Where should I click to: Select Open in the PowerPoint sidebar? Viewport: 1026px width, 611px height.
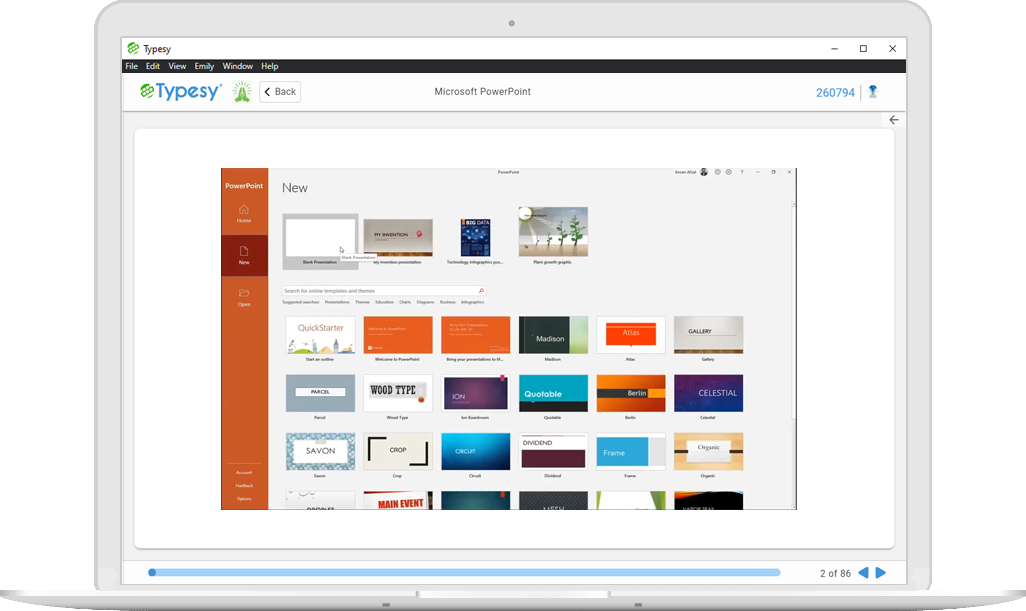pos(244,298)
